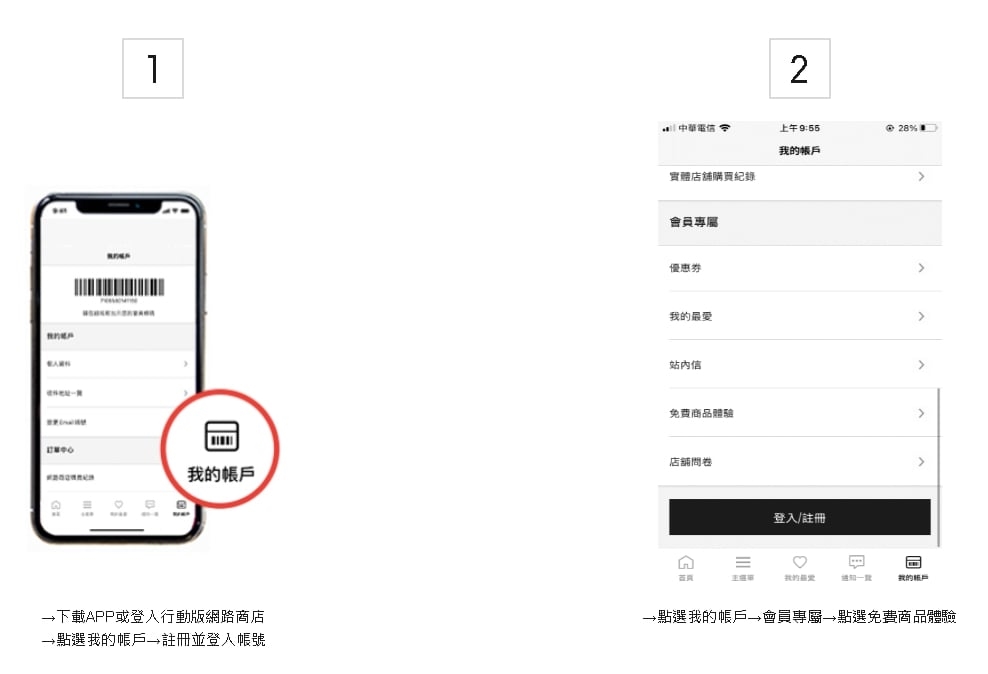988x674 pixels.
Task: Select the 店舖問卷 menu row
Action: (x=799, y=462)
